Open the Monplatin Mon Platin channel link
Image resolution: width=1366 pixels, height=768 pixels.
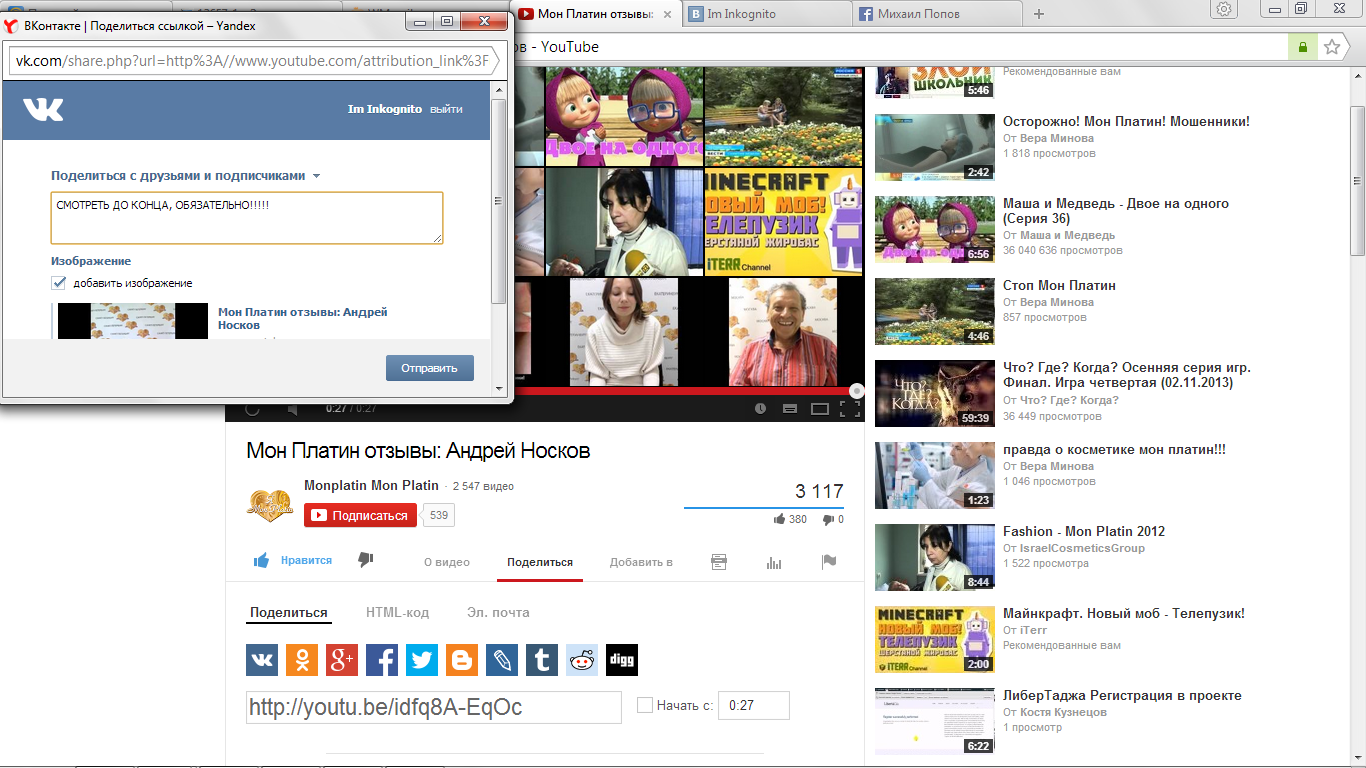(x=371, y=485)
